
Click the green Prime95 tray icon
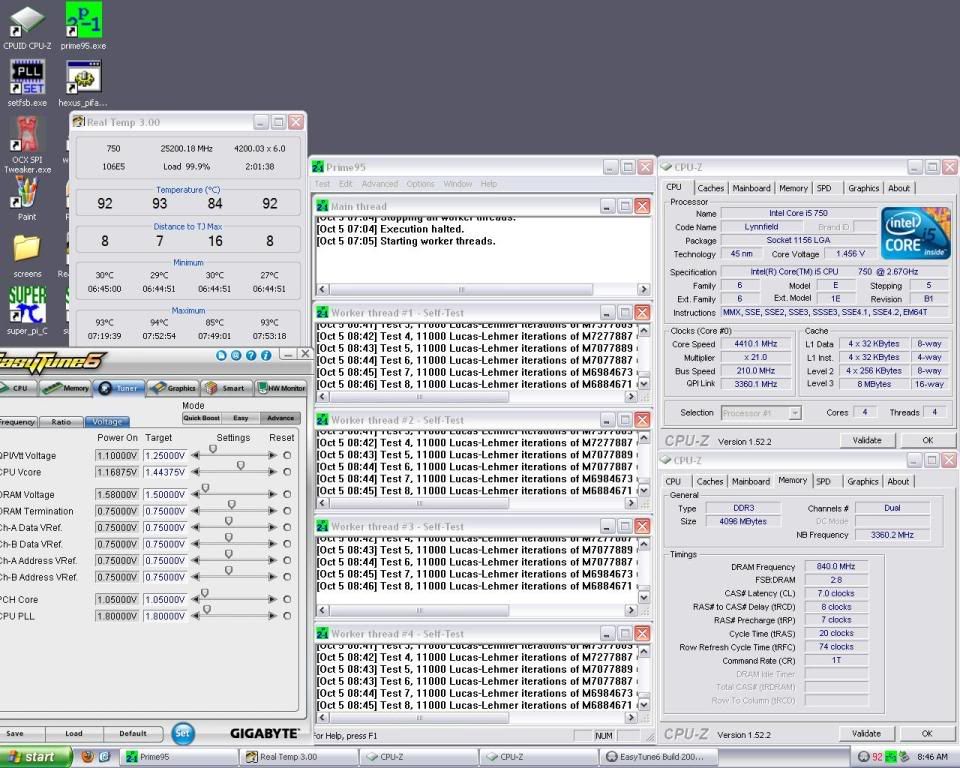tap(890, 757)
